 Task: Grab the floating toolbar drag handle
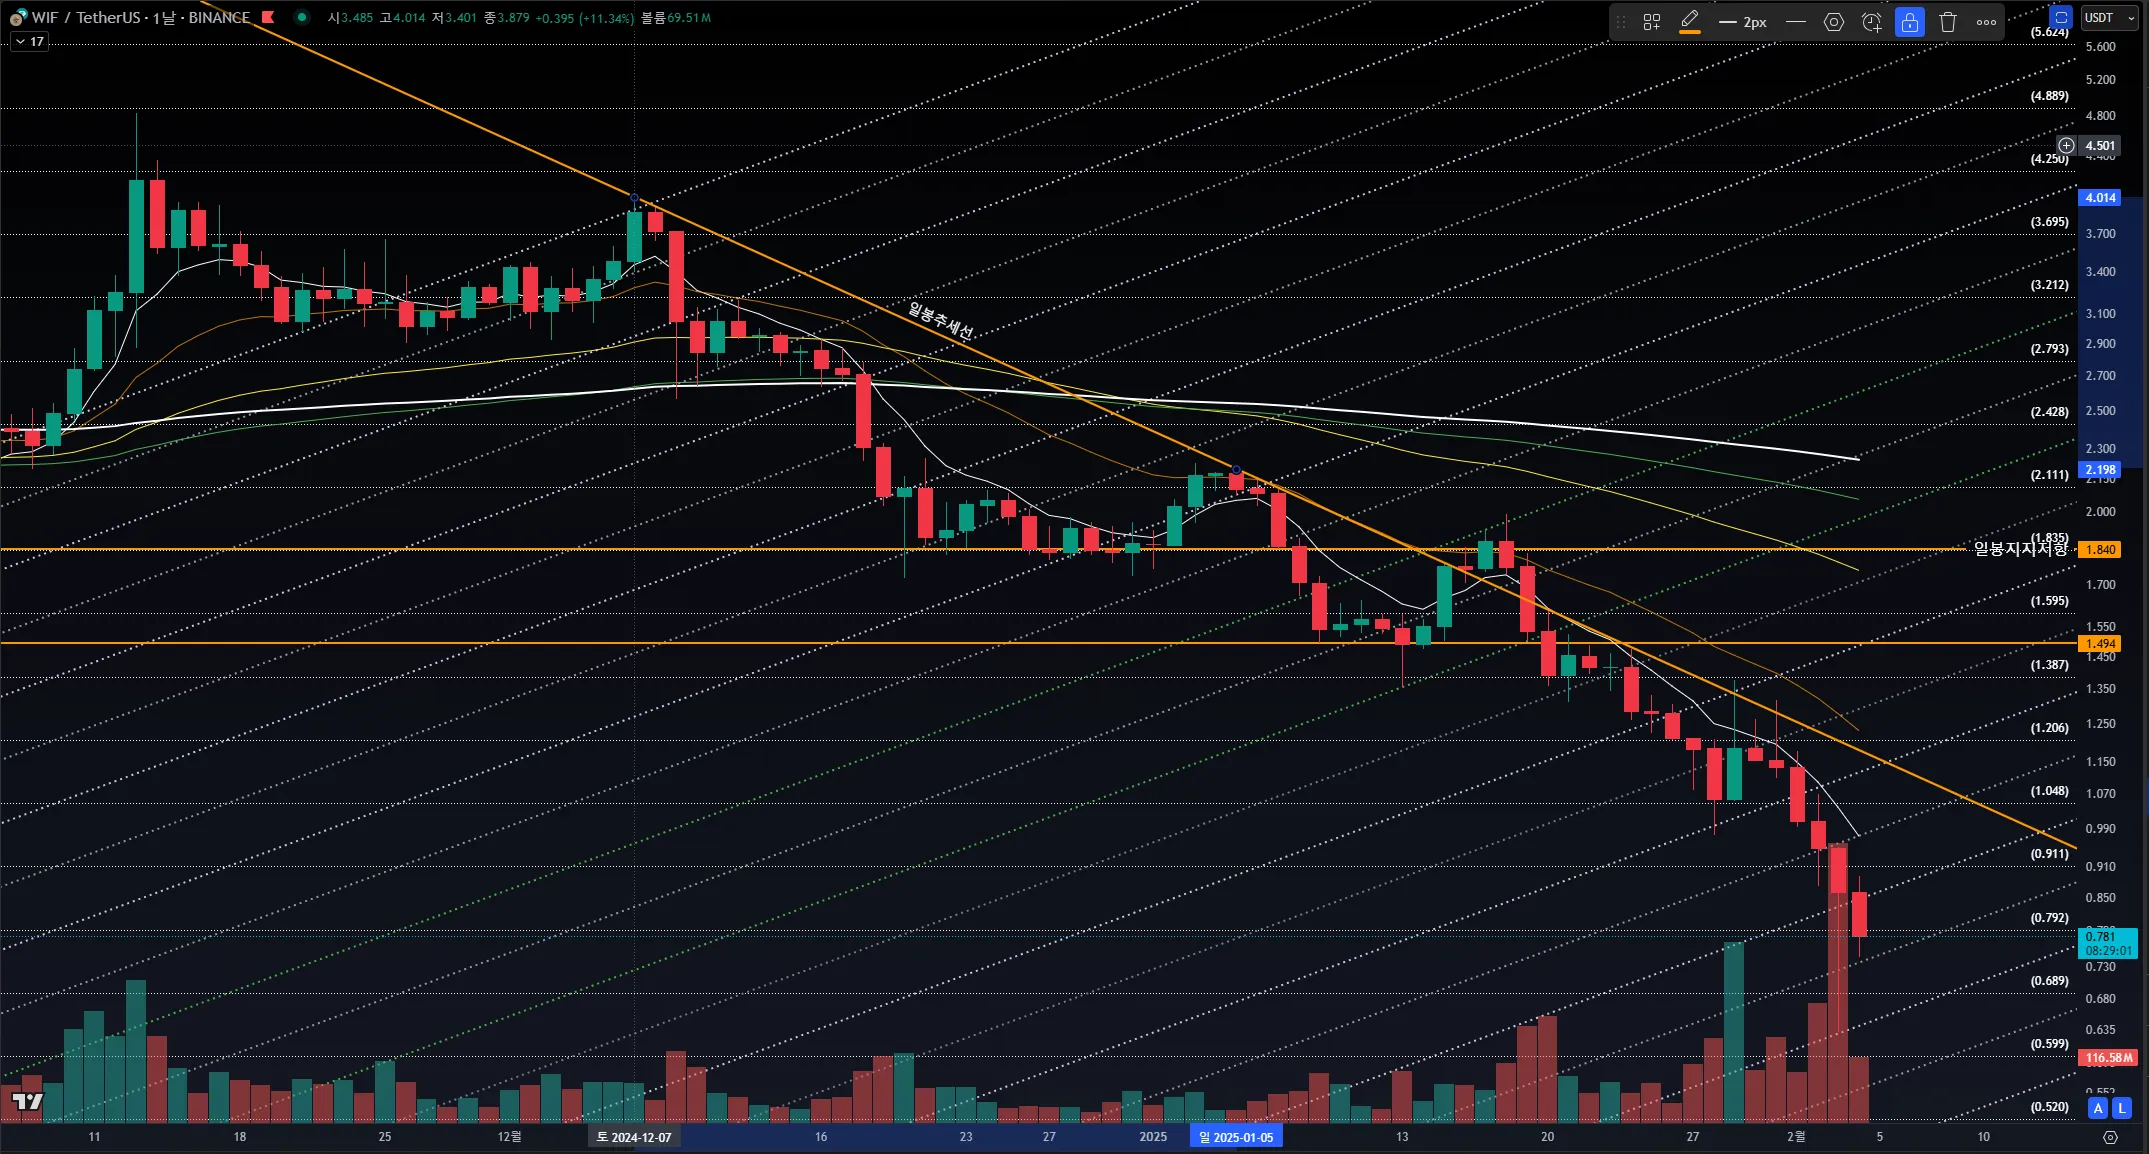coord(1621,22)
